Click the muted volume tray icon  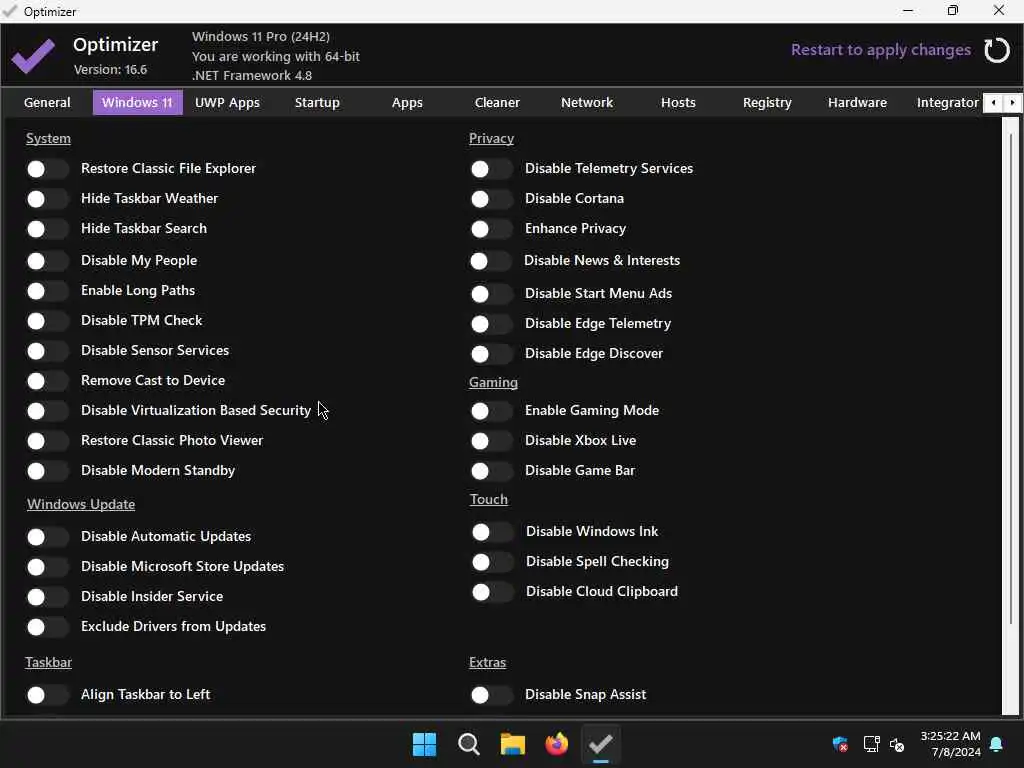[x=898, y=744]
